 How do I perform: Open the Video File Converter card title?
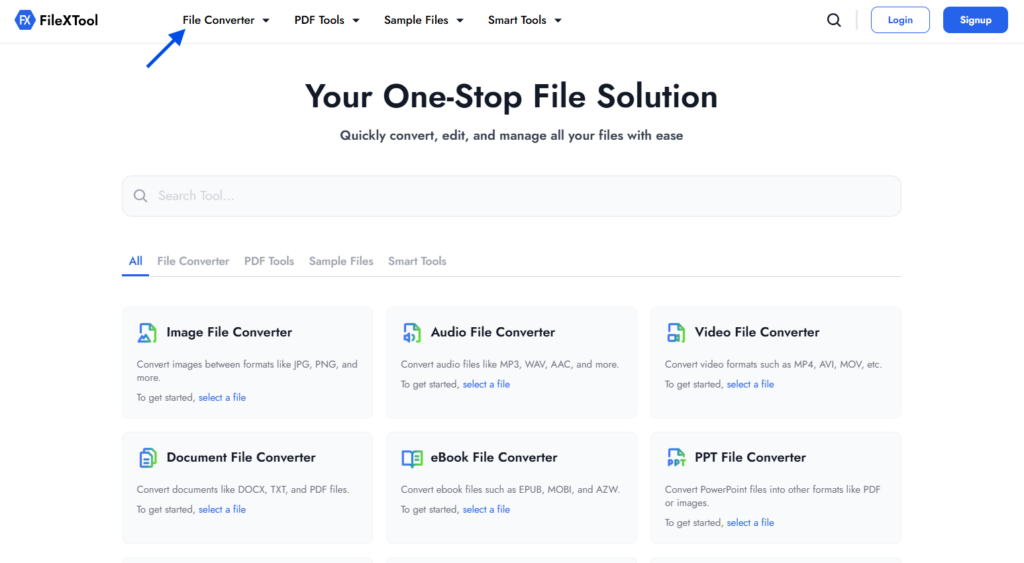(756, 332)
